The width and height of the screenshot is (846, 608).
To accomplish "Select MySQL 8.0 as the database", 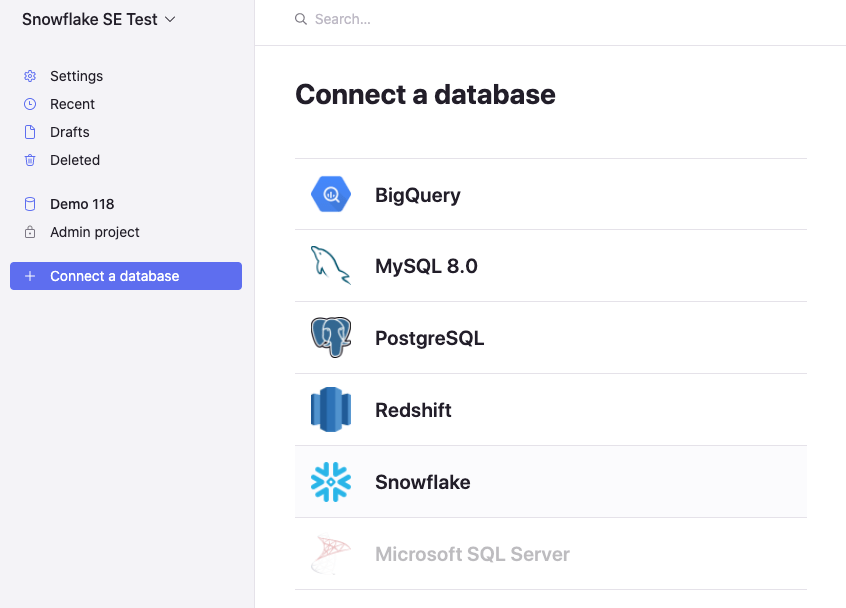I will (426, 266).
